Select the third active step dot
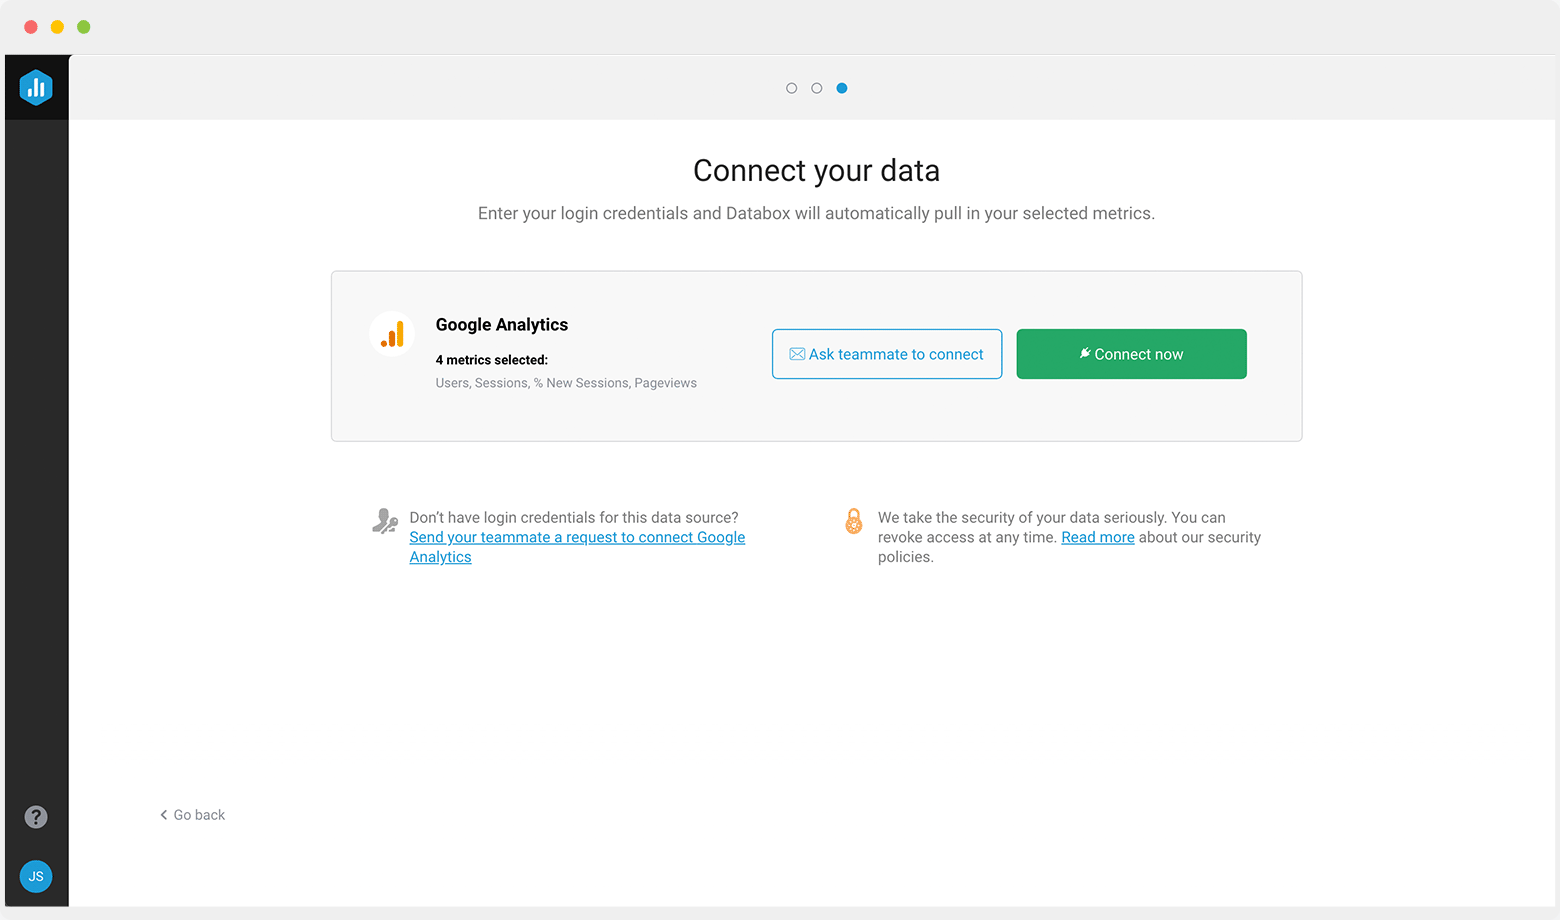The image size is (1560, 920). point(842,88)
